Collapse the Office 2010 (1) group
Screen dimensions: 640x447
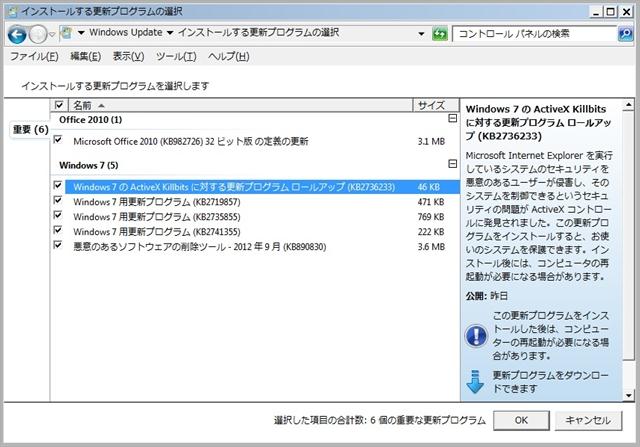(452, 118)
